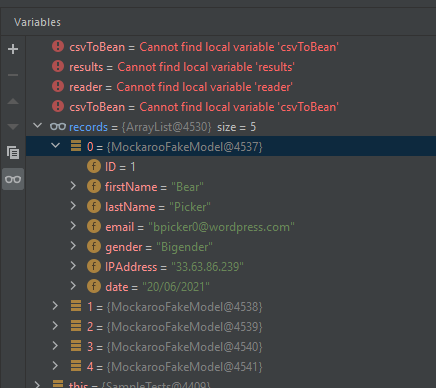Click list element icon of item 3
The image size is (436, 388).
pyautogui.click(x=76, y=346)
